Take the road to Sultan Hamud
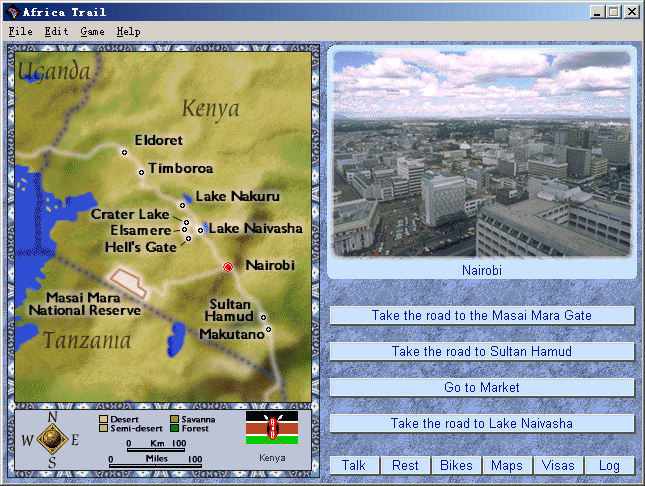 pos(482,351)
